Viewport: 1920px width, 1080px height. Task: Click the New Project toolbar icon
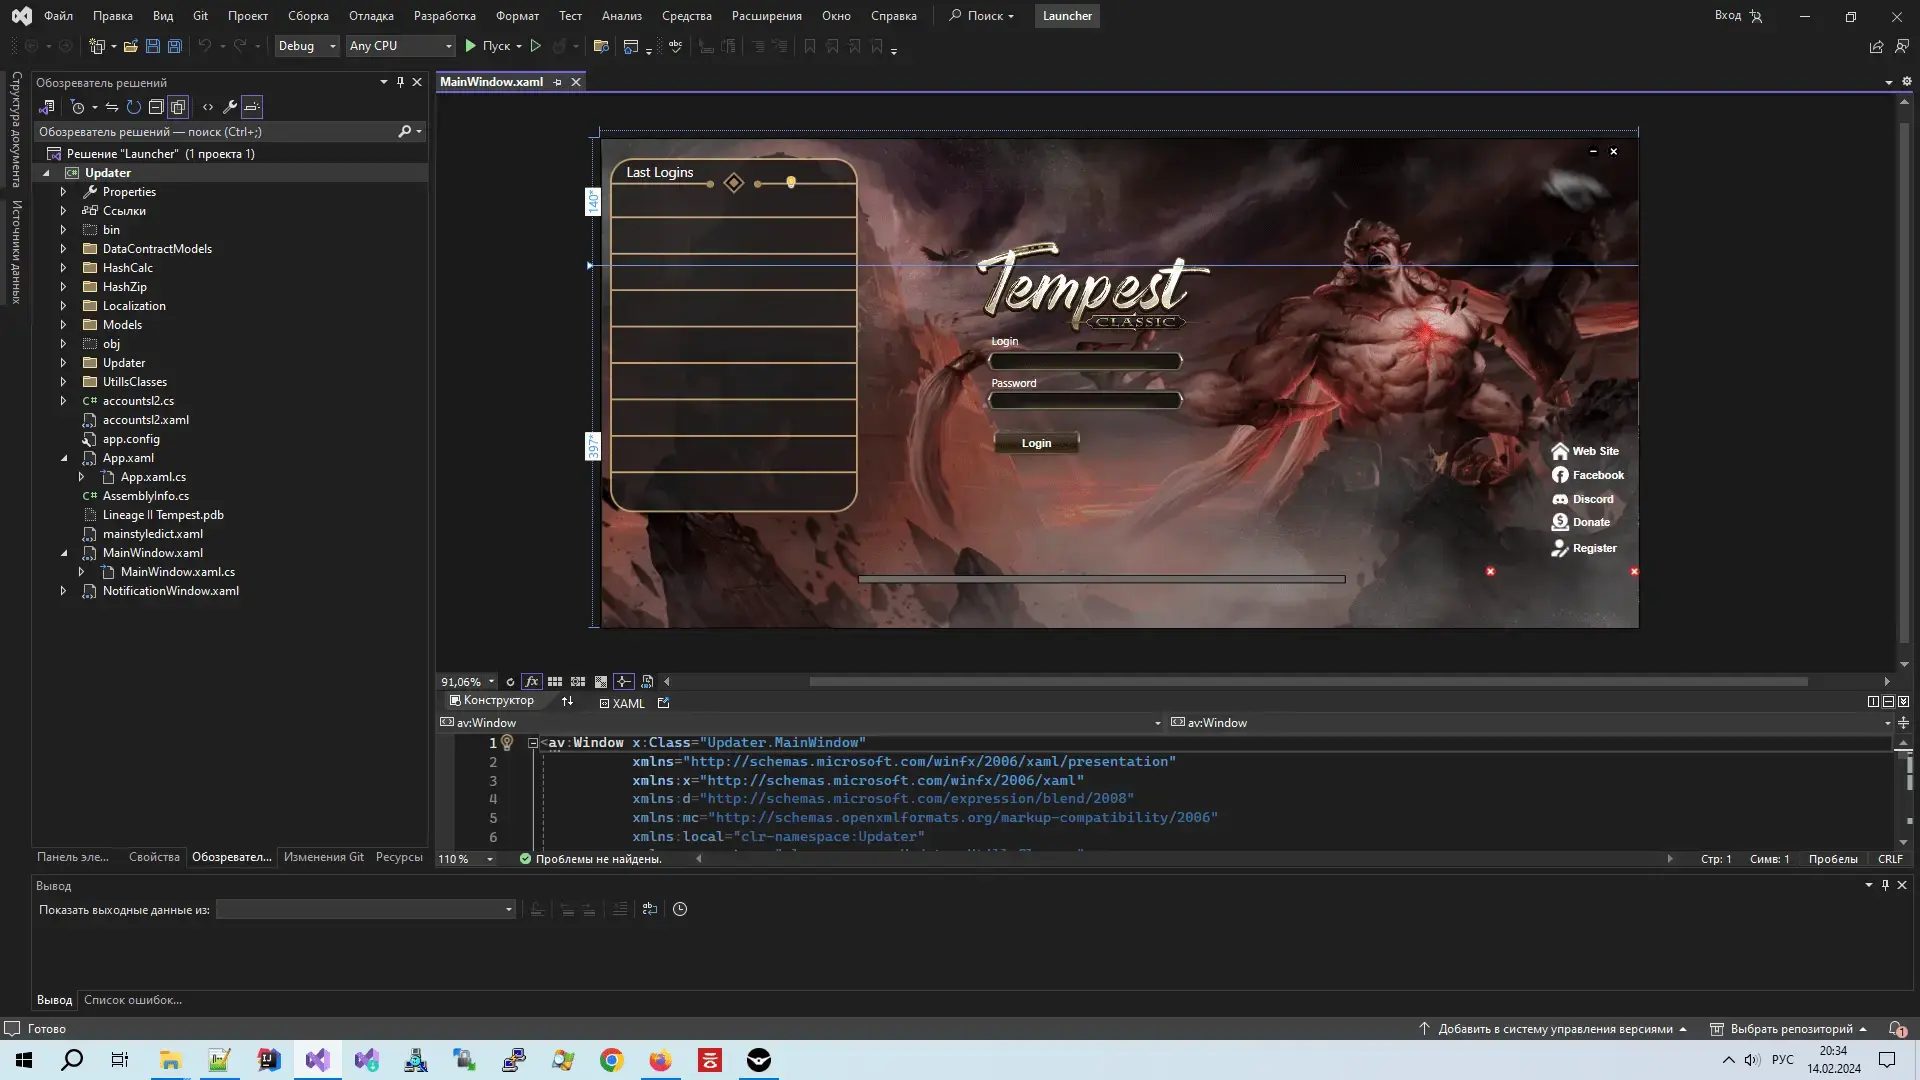point(97,46)
